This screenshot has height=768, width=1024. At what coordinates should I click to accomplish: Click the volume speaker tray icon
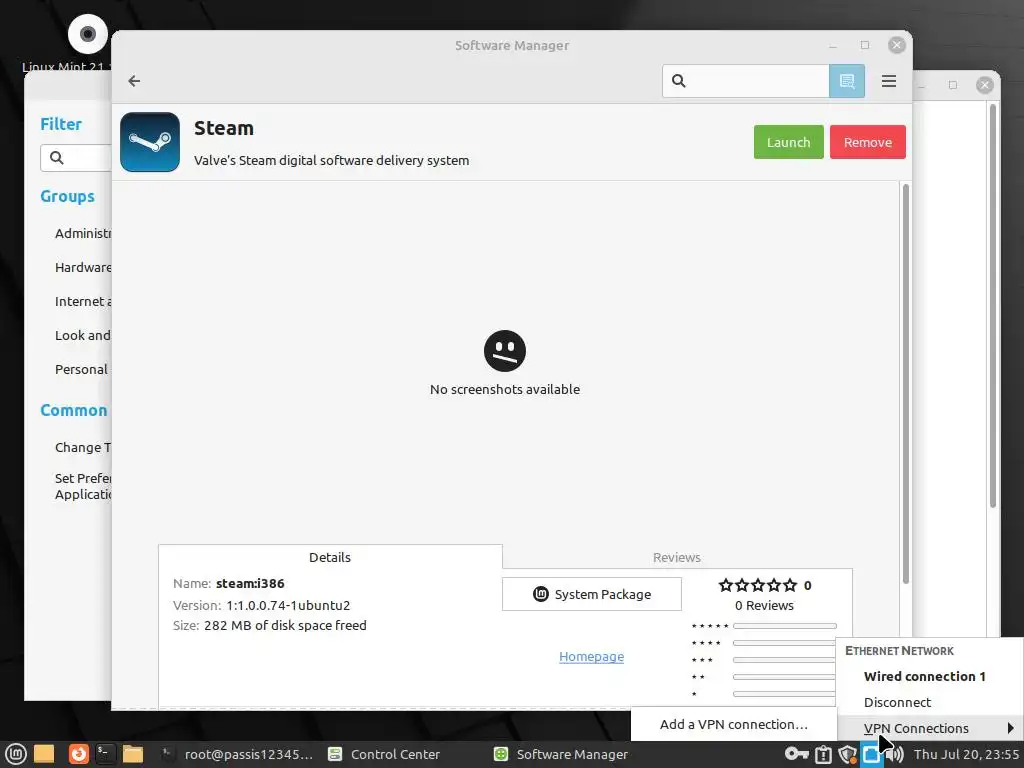[896, 754]
